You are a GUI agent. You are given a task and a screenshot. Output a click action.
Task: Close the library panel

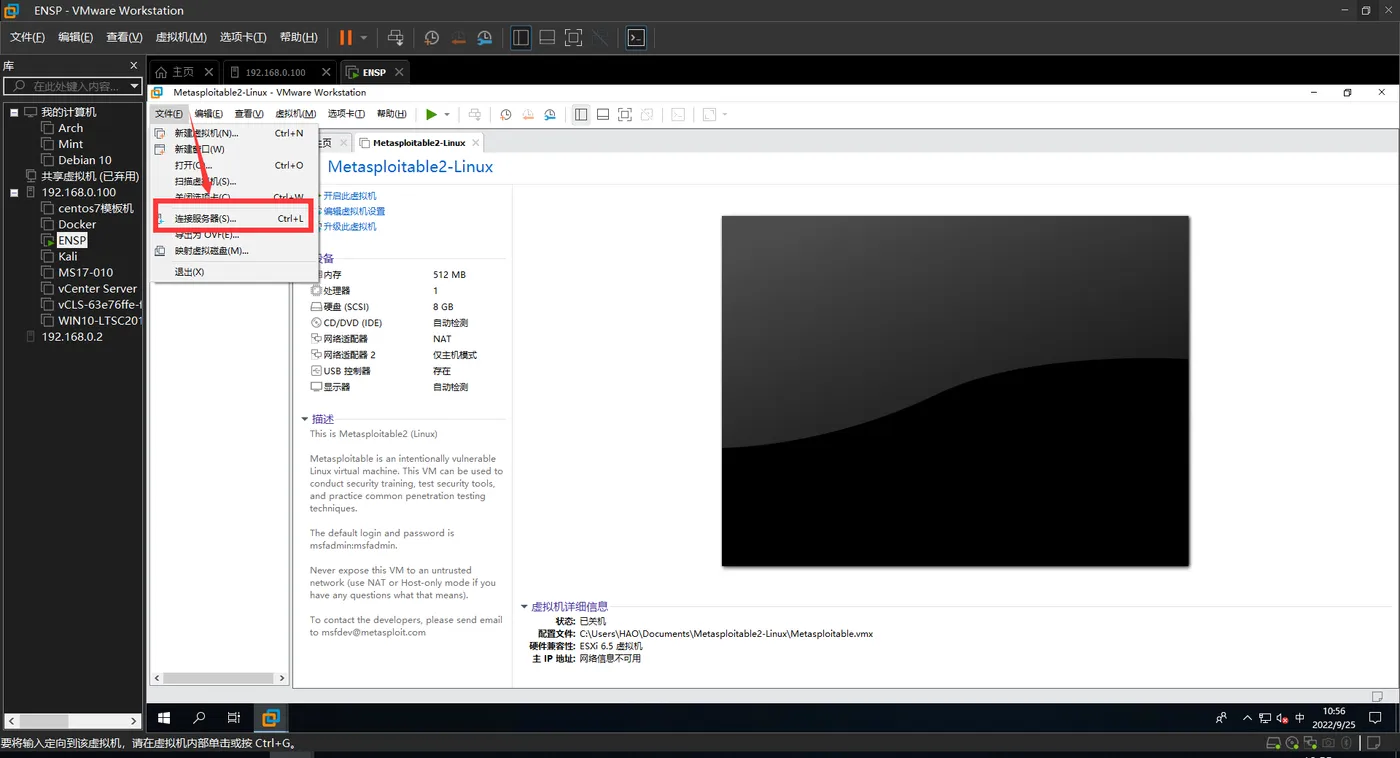[134, 65]
